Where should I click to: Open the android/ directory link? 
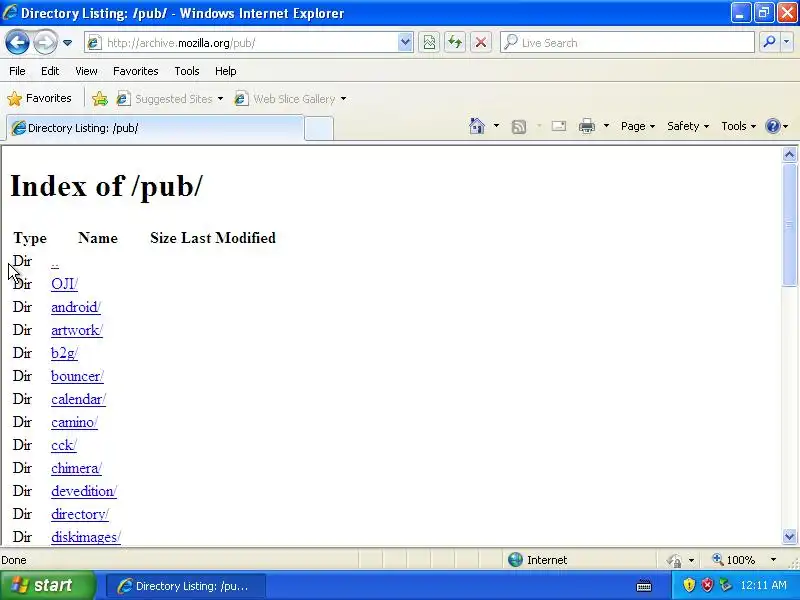76,307
